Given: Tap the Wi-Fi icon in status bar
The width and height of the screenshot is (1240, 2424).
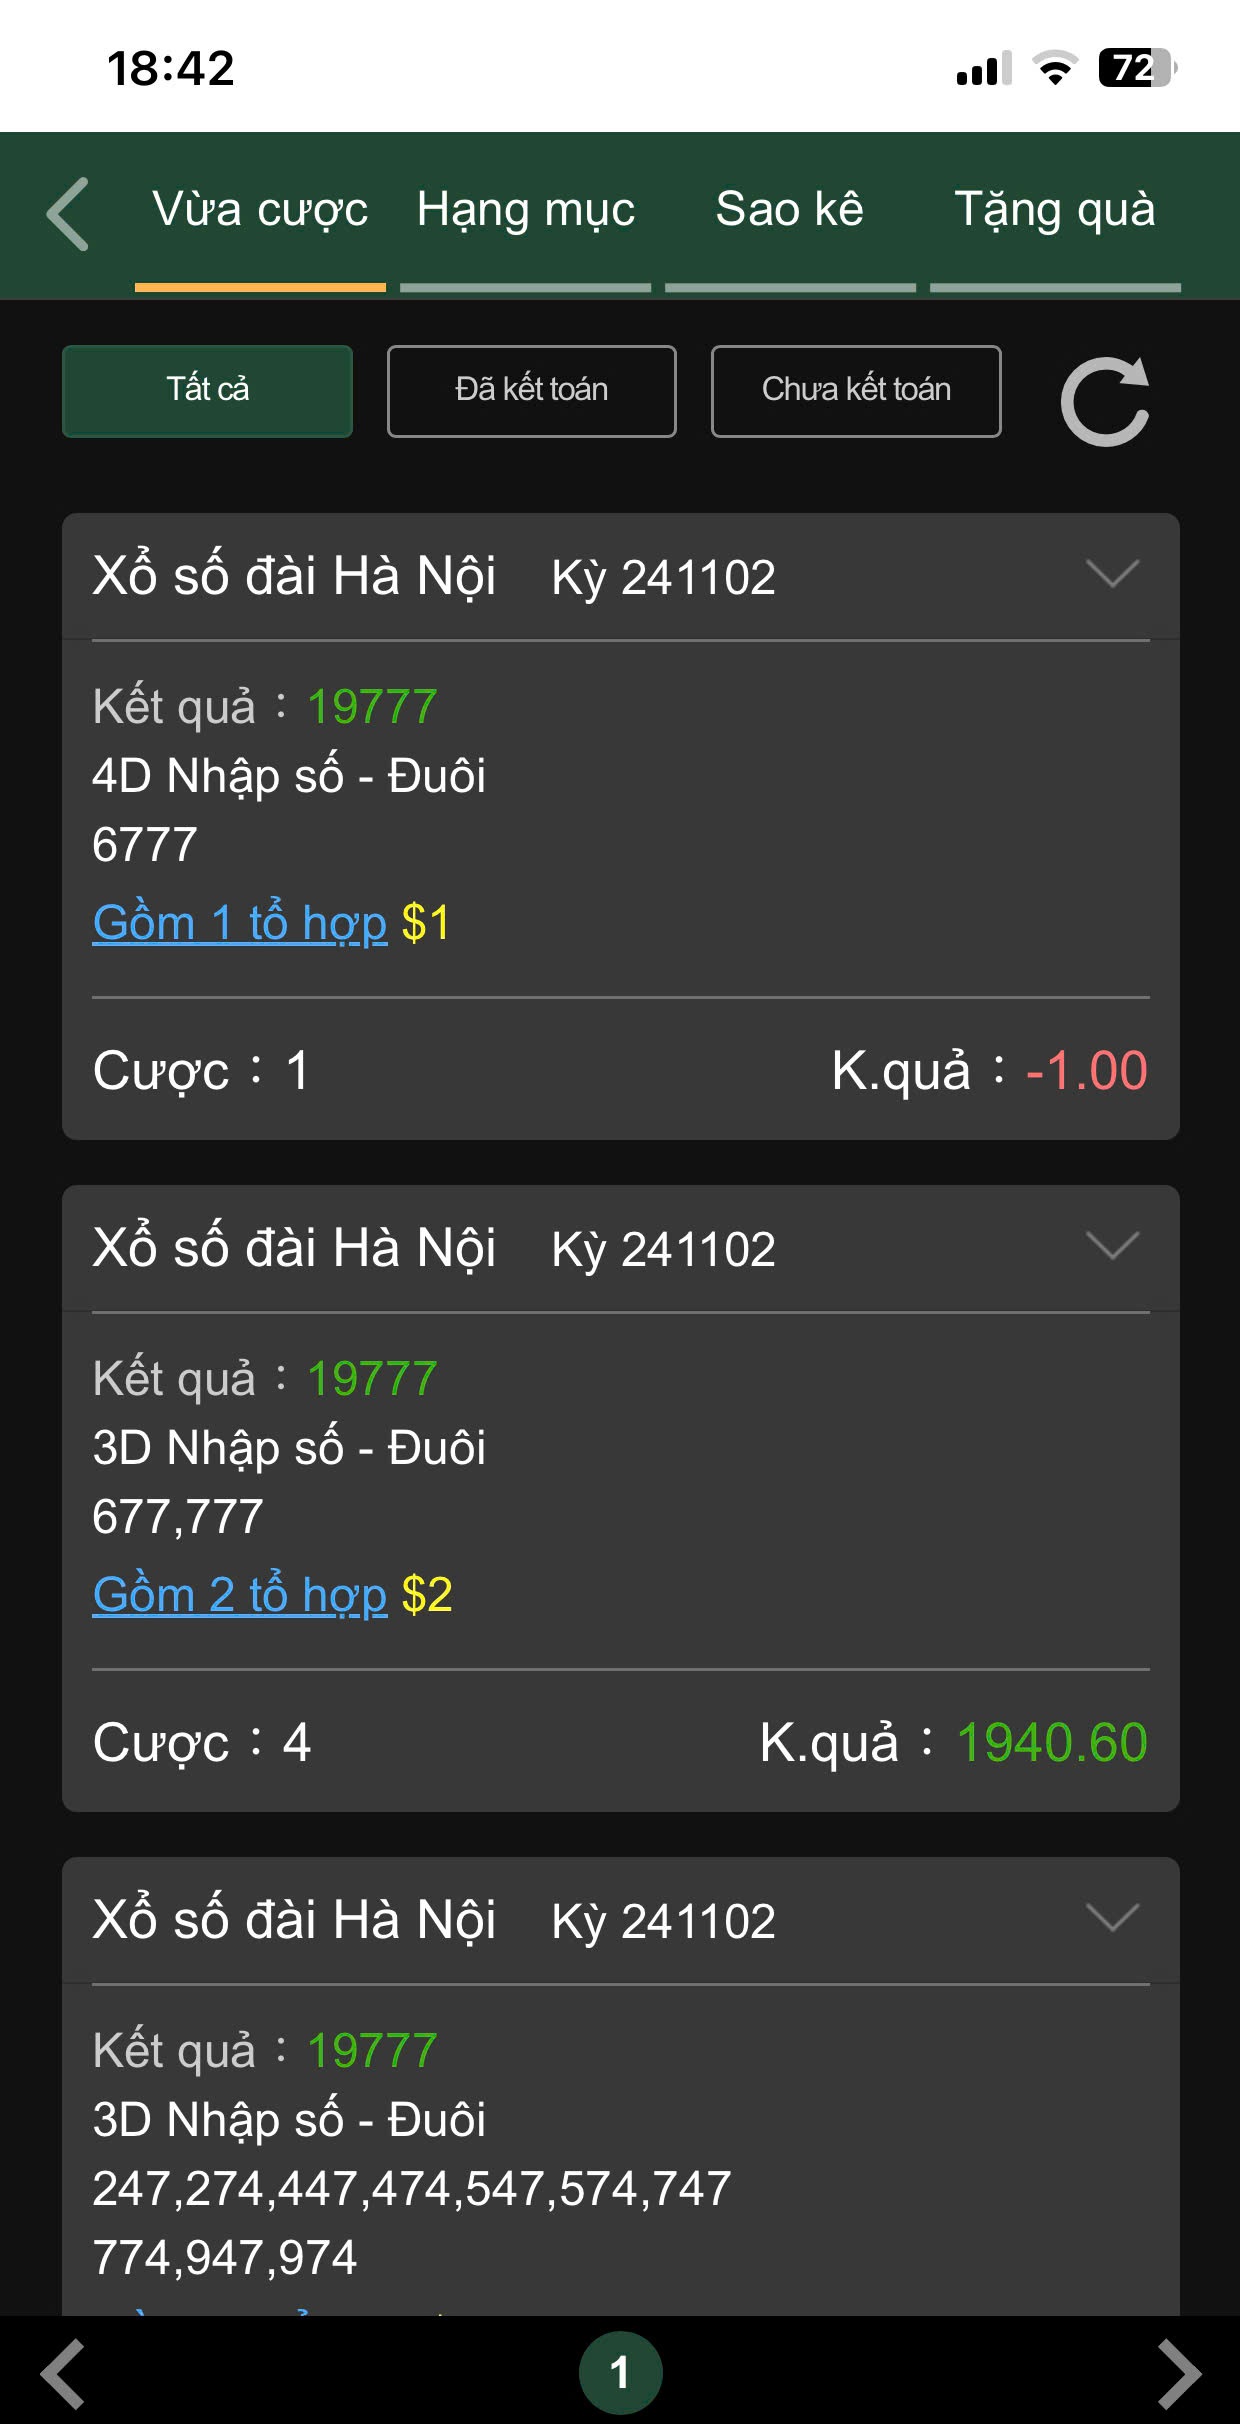Looking at the screenshot, I should pyautogui.click(x=1054, y=68).
